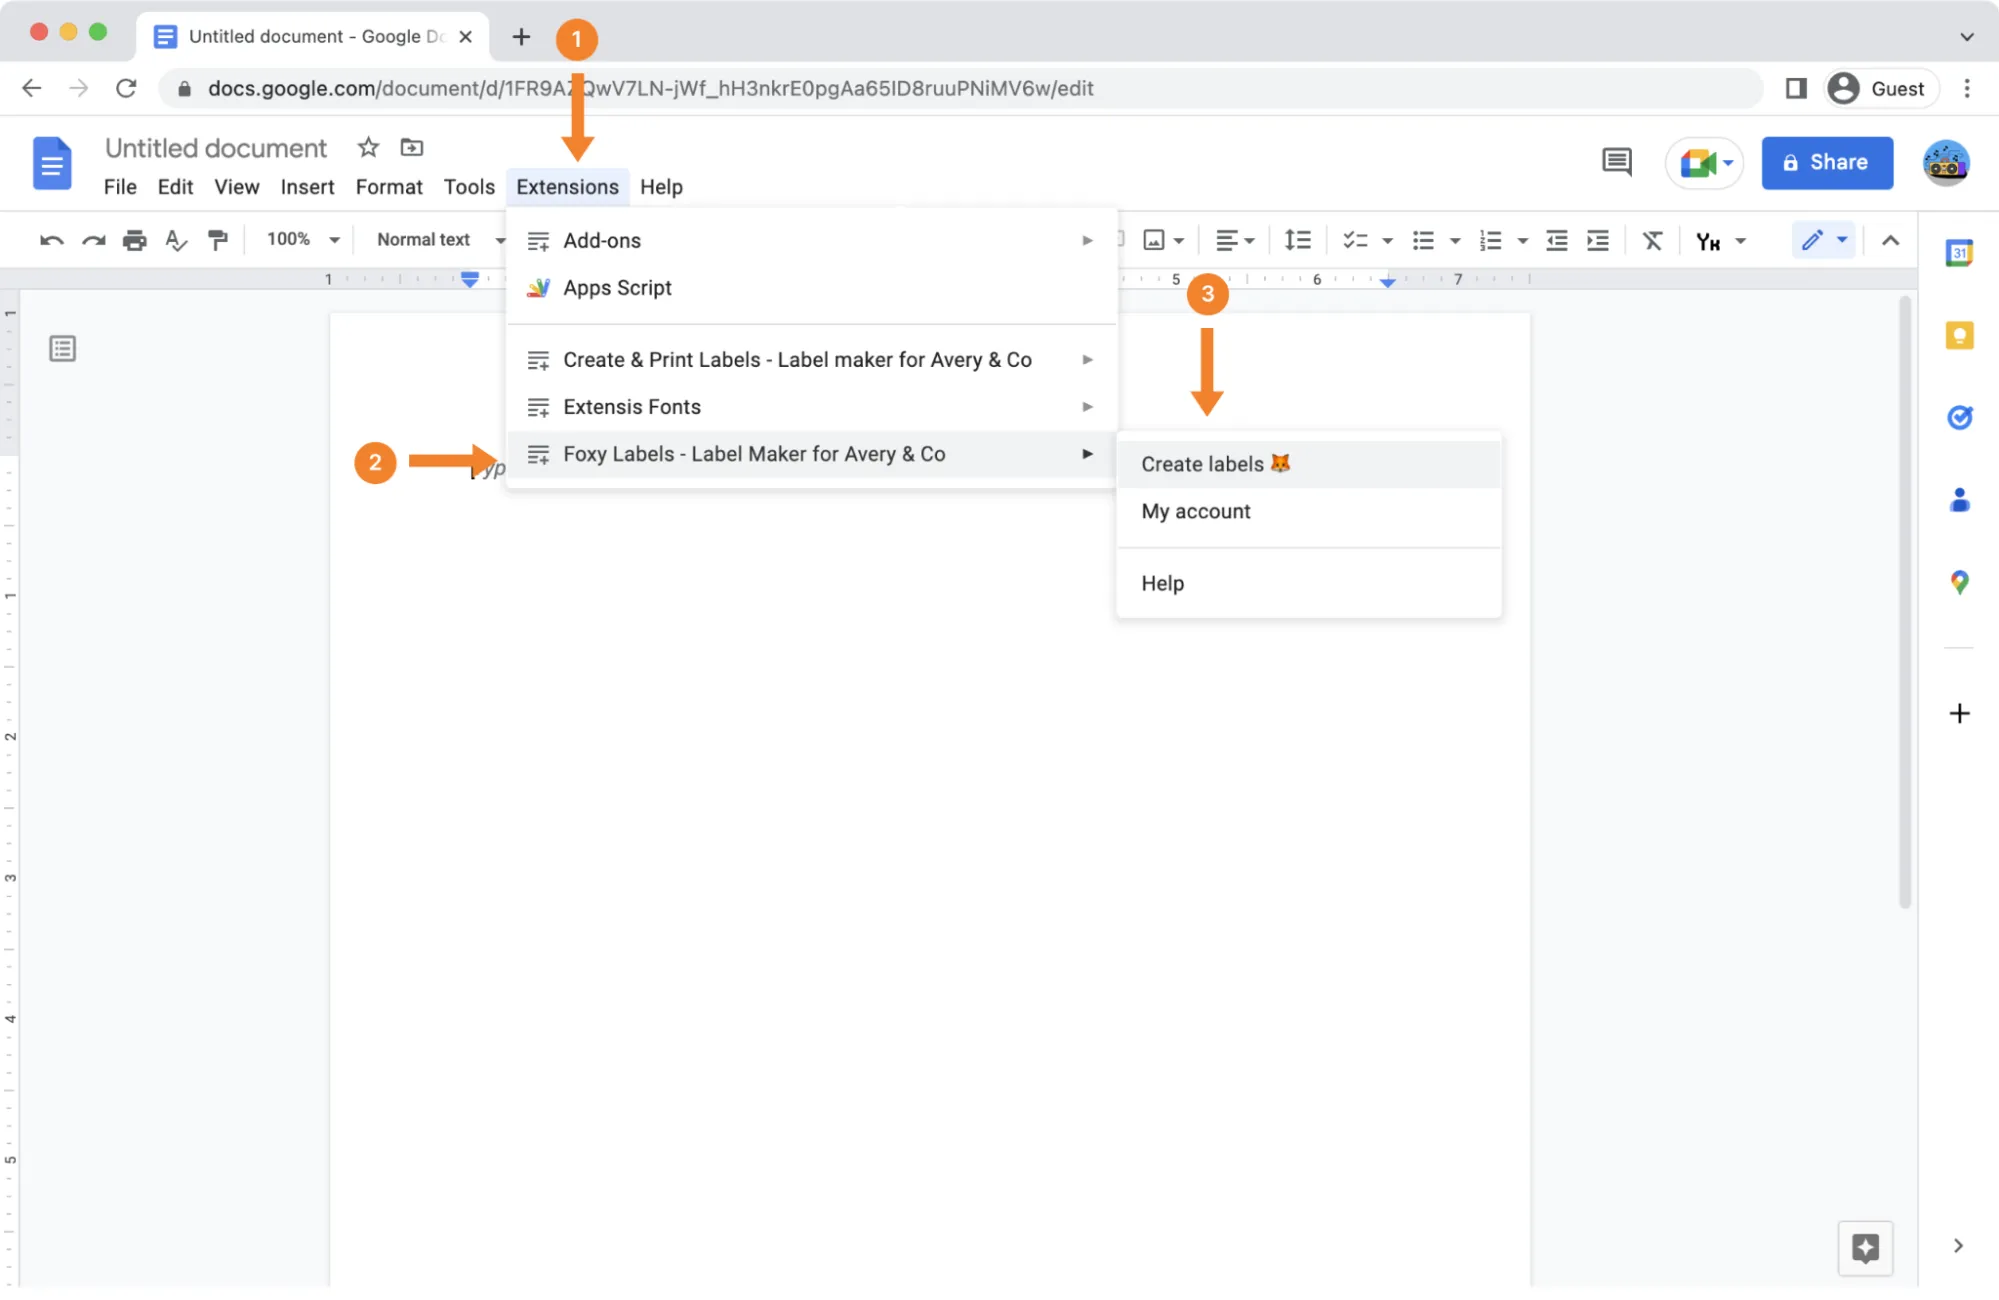Star the Untitled document
1999x1300 pixels.
click(368, 148)
